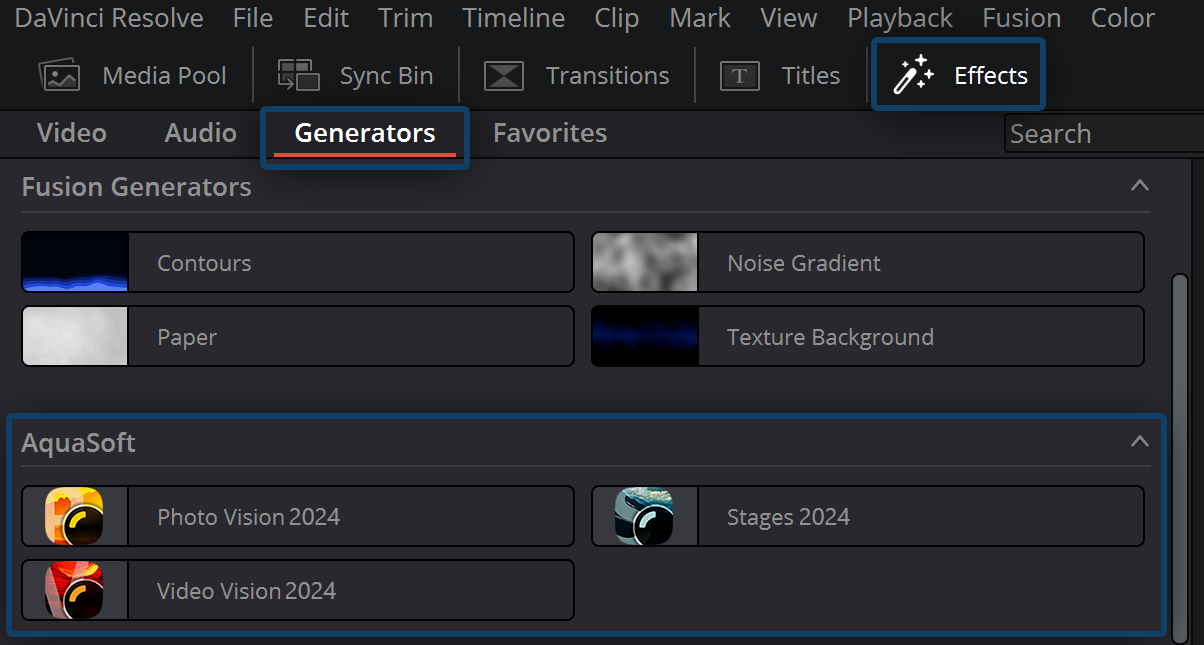Switch to the Video tab
The image size is (1204, 645).
pyautogui.click(x=71, y=132)
